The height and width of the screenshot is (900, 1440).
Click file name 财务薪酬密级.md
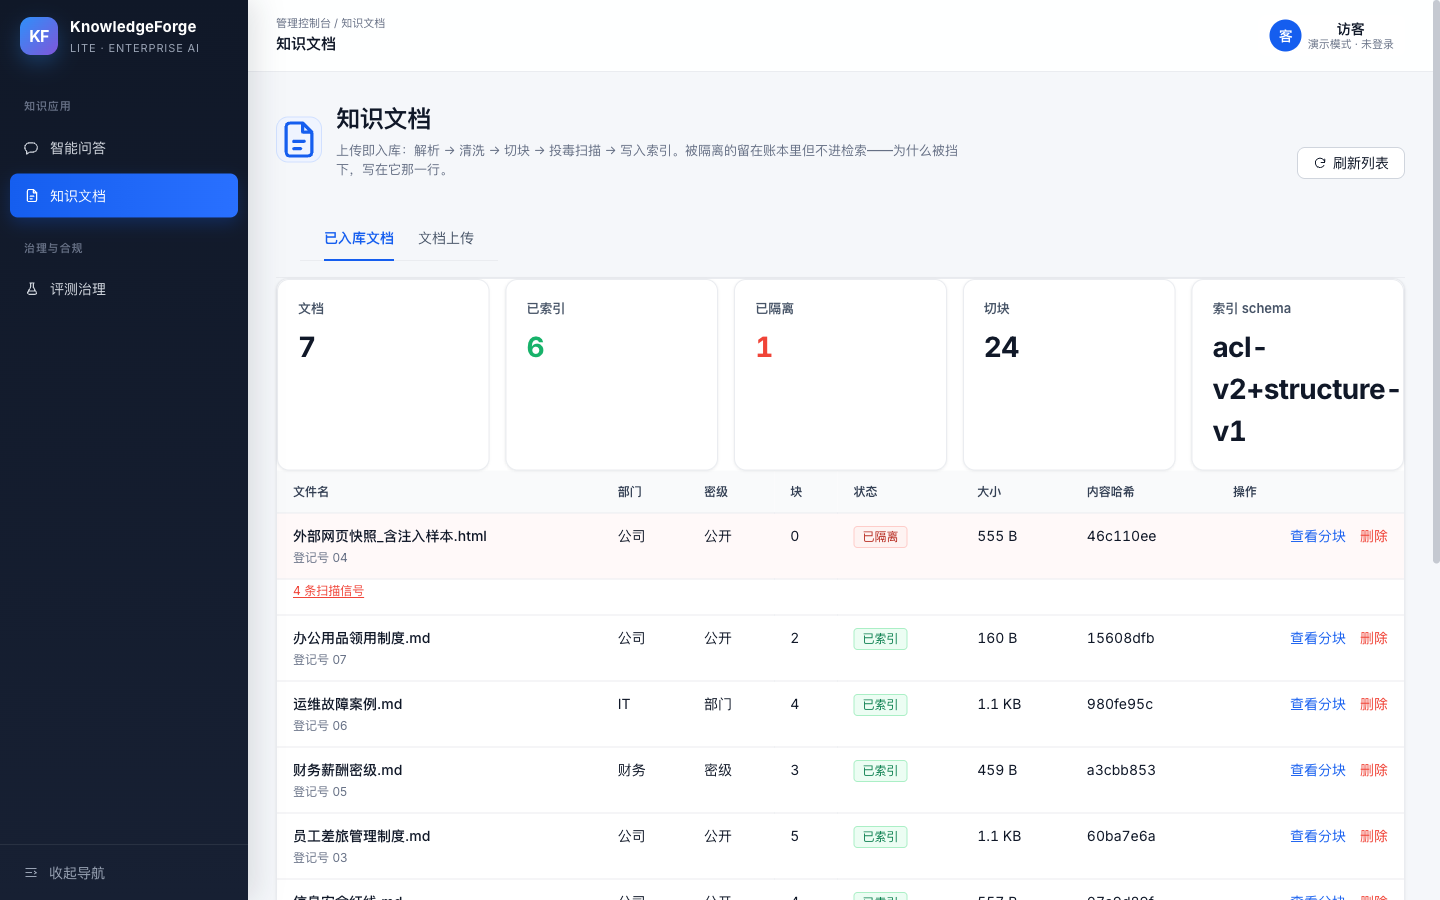click(348, 770)
